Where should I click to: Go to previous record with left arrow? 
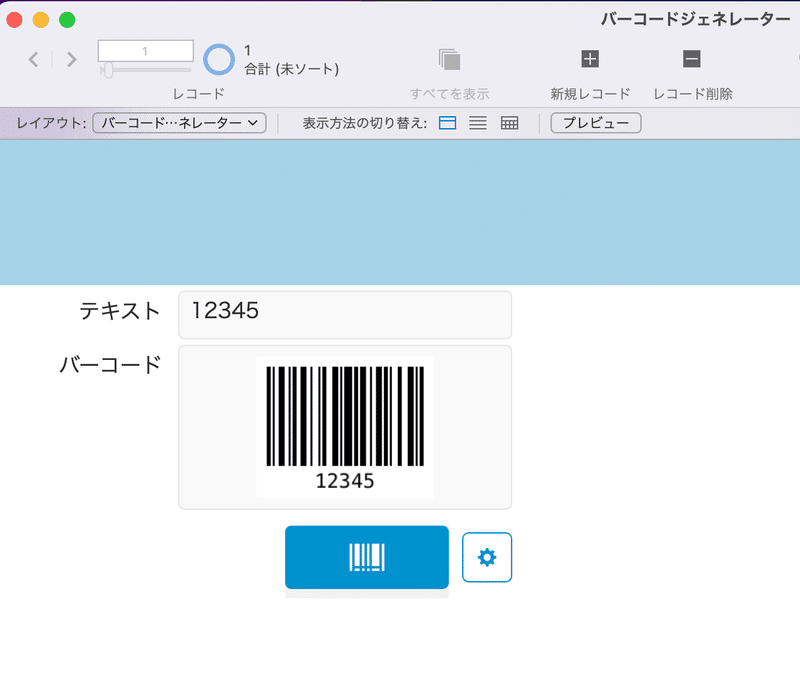[x=32, y=59]
